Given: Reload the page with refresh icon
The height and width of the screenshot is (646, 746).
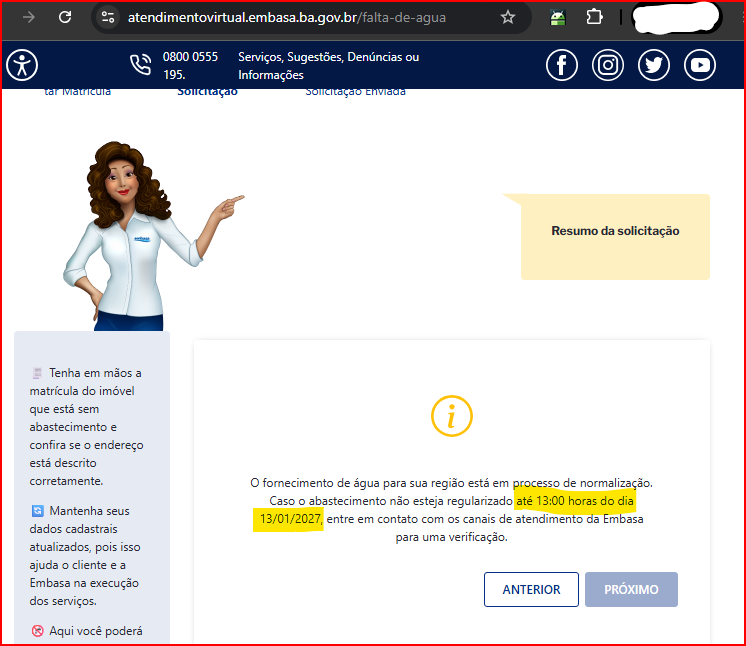Looking at the screenshot, I should pos(65,18).
